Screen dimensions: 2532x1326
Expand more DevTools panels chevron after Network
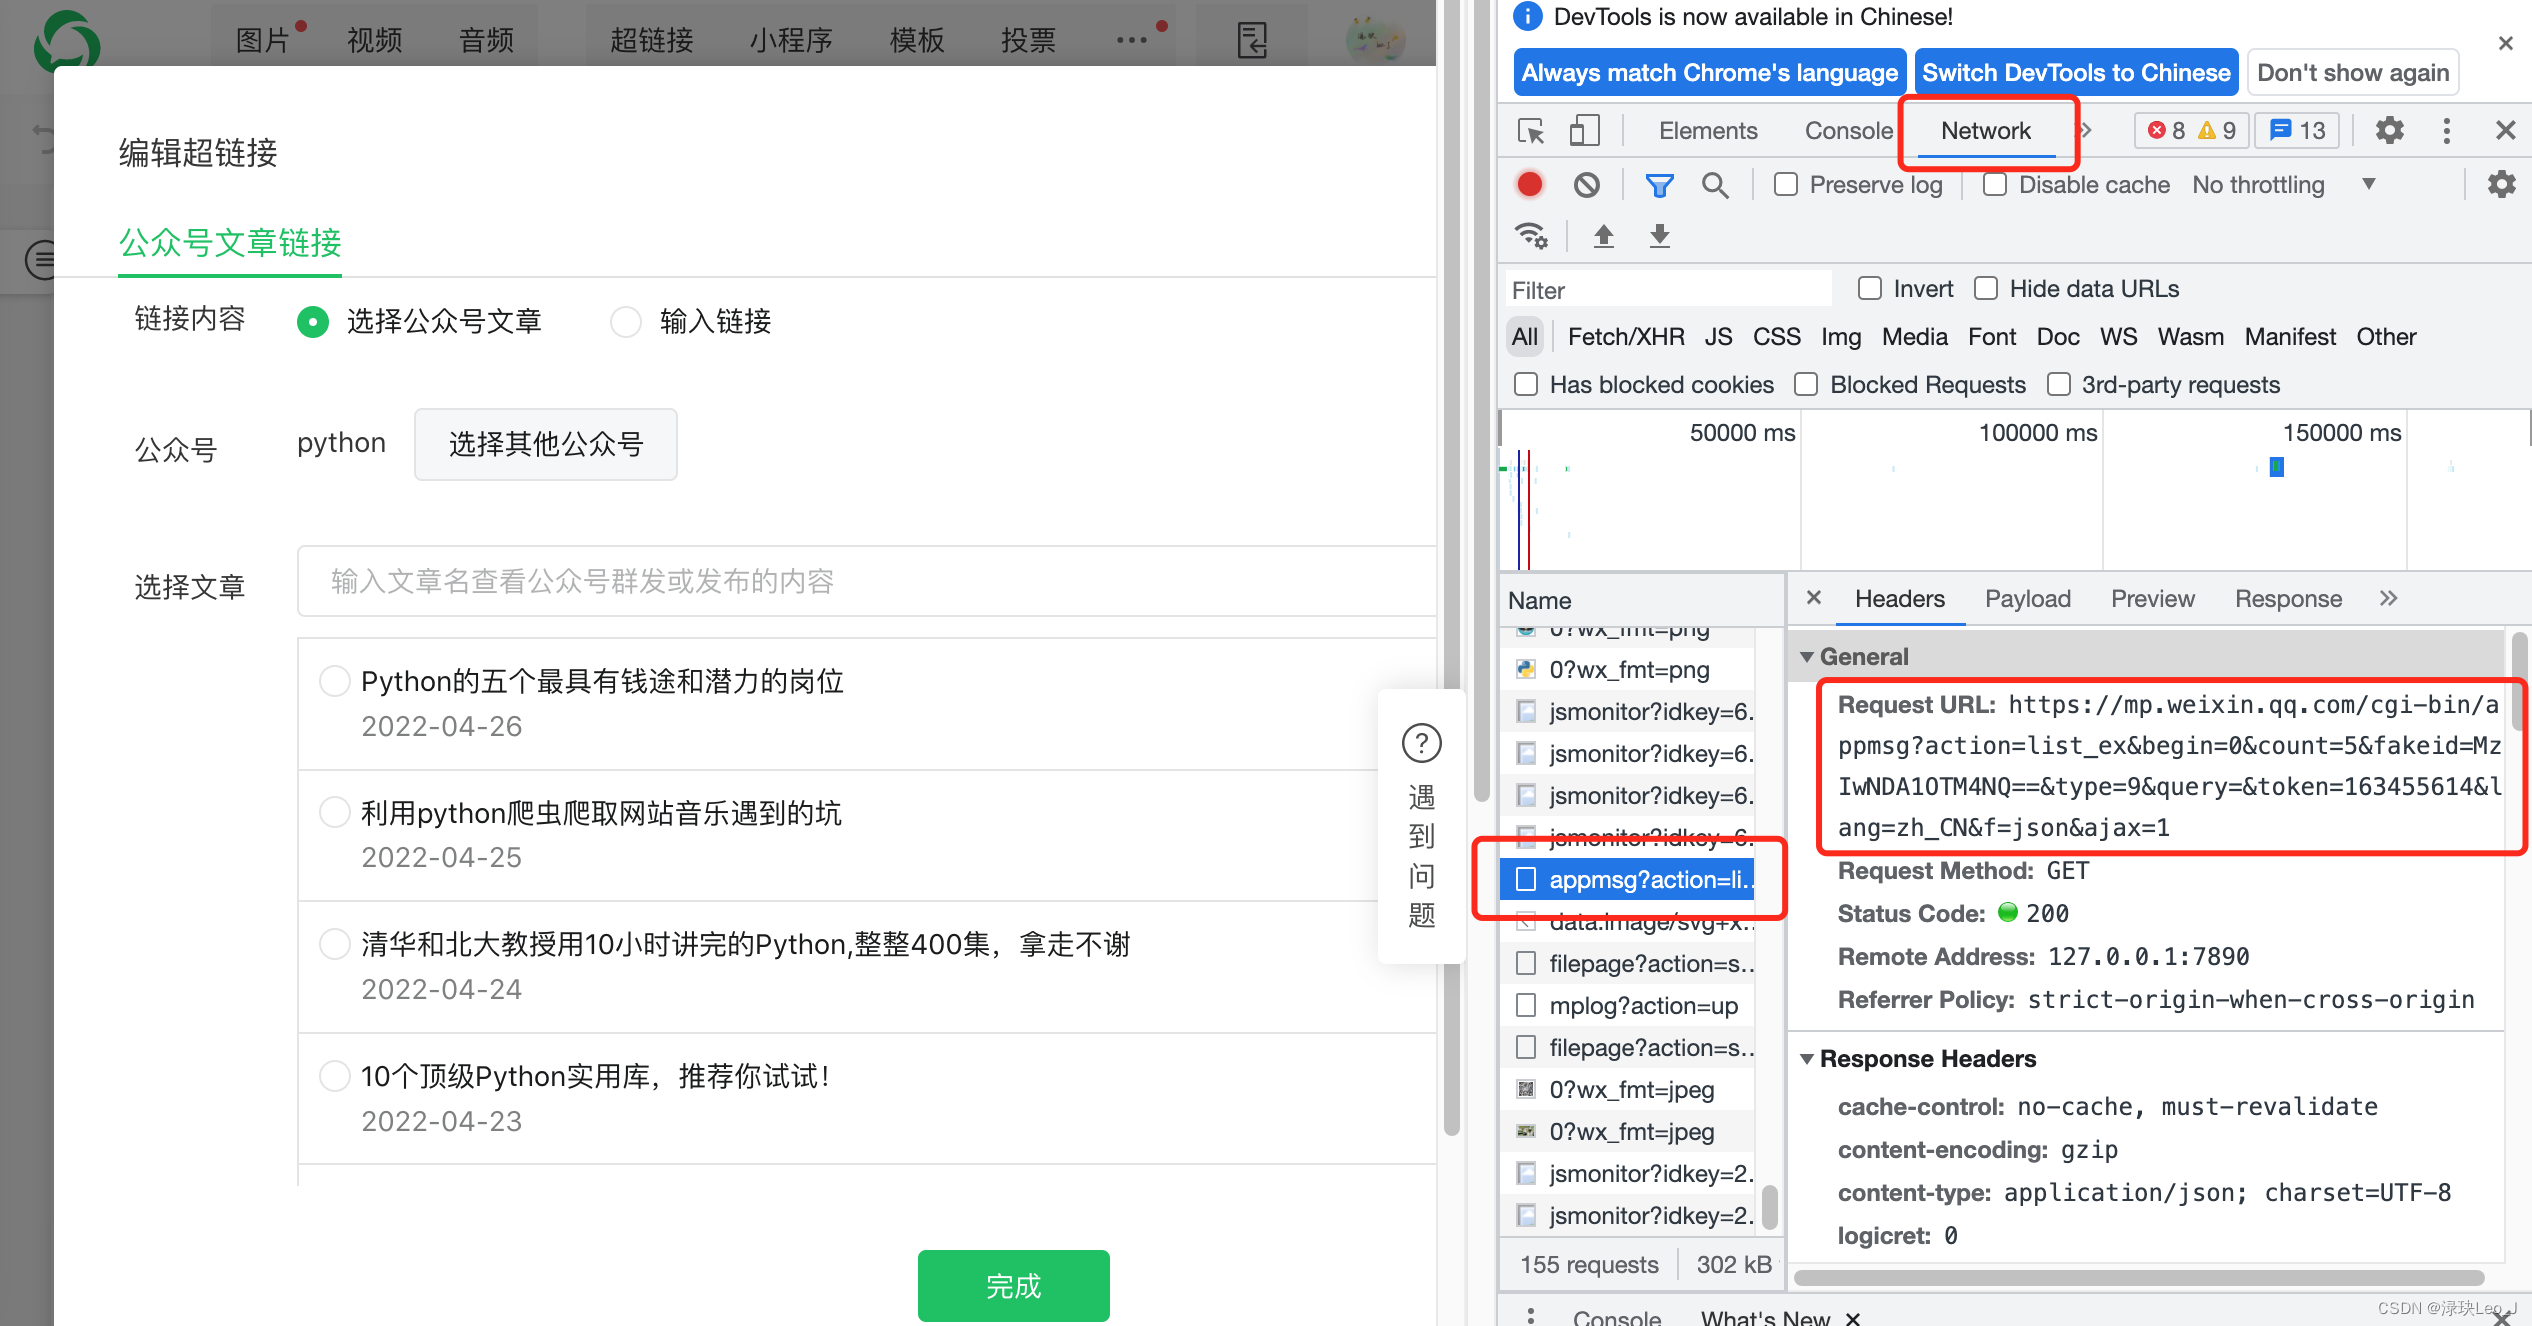[2085, 131]
